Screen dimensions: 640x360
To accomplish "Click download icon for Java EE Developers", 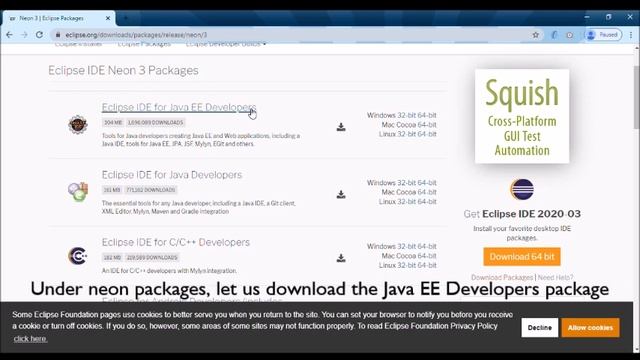I will pyautogui.click(x=341, y=127).
